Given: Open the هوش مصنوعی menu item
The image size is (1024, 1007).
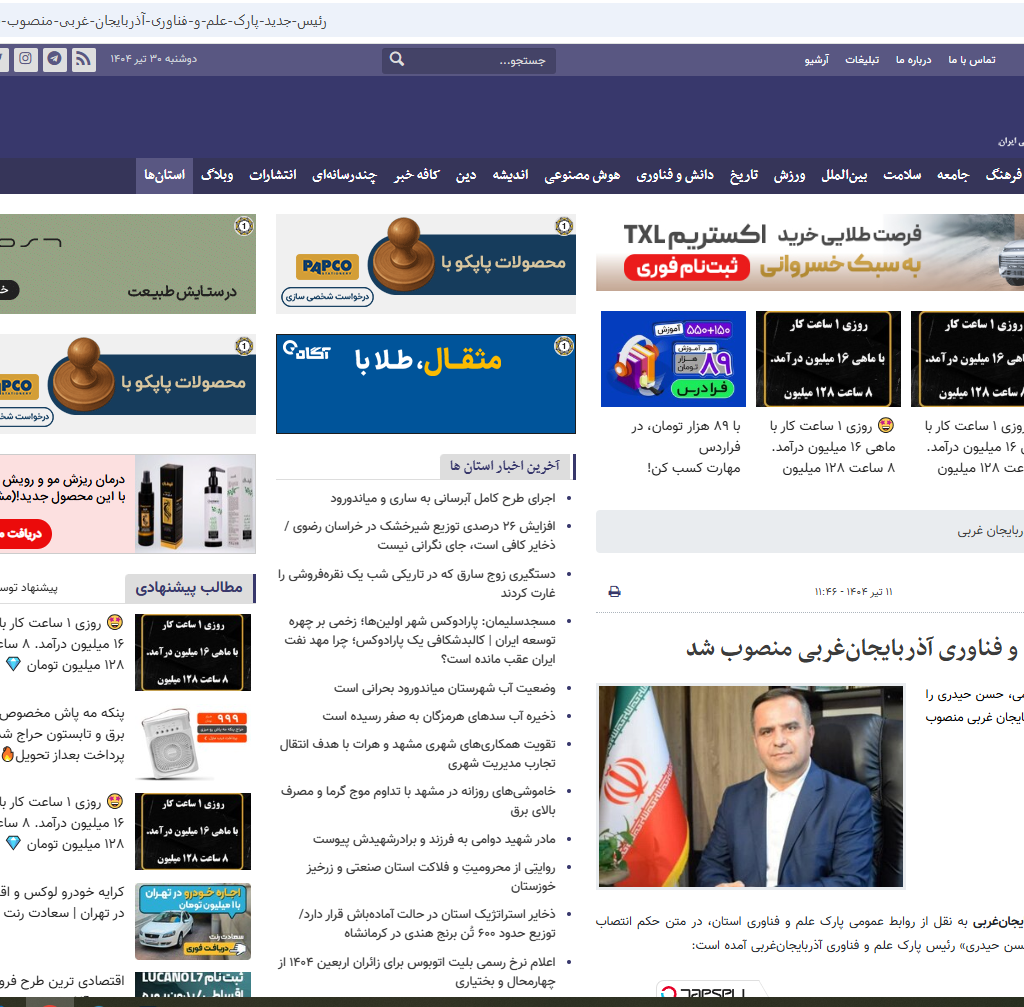Looking at the screenshot, I should pos(582,175).
